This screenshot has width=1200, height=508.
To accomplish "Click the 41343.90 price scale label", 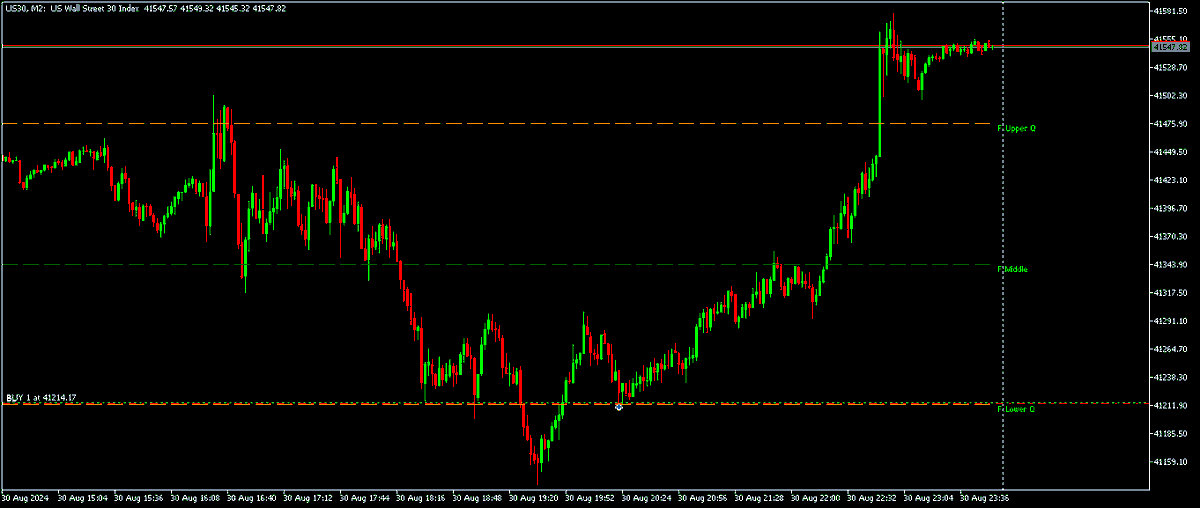I will click(x=1170, y=265).
